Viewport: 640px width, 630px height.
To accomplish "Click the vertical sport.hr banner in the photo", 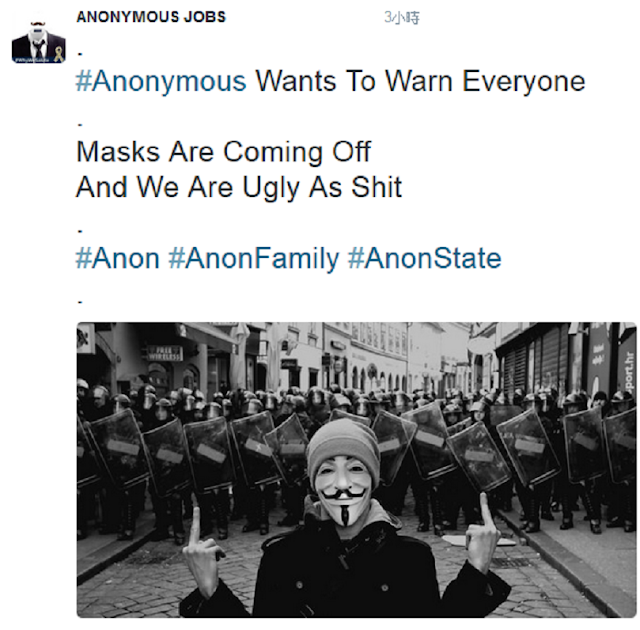I will click(x=627, y=371).
